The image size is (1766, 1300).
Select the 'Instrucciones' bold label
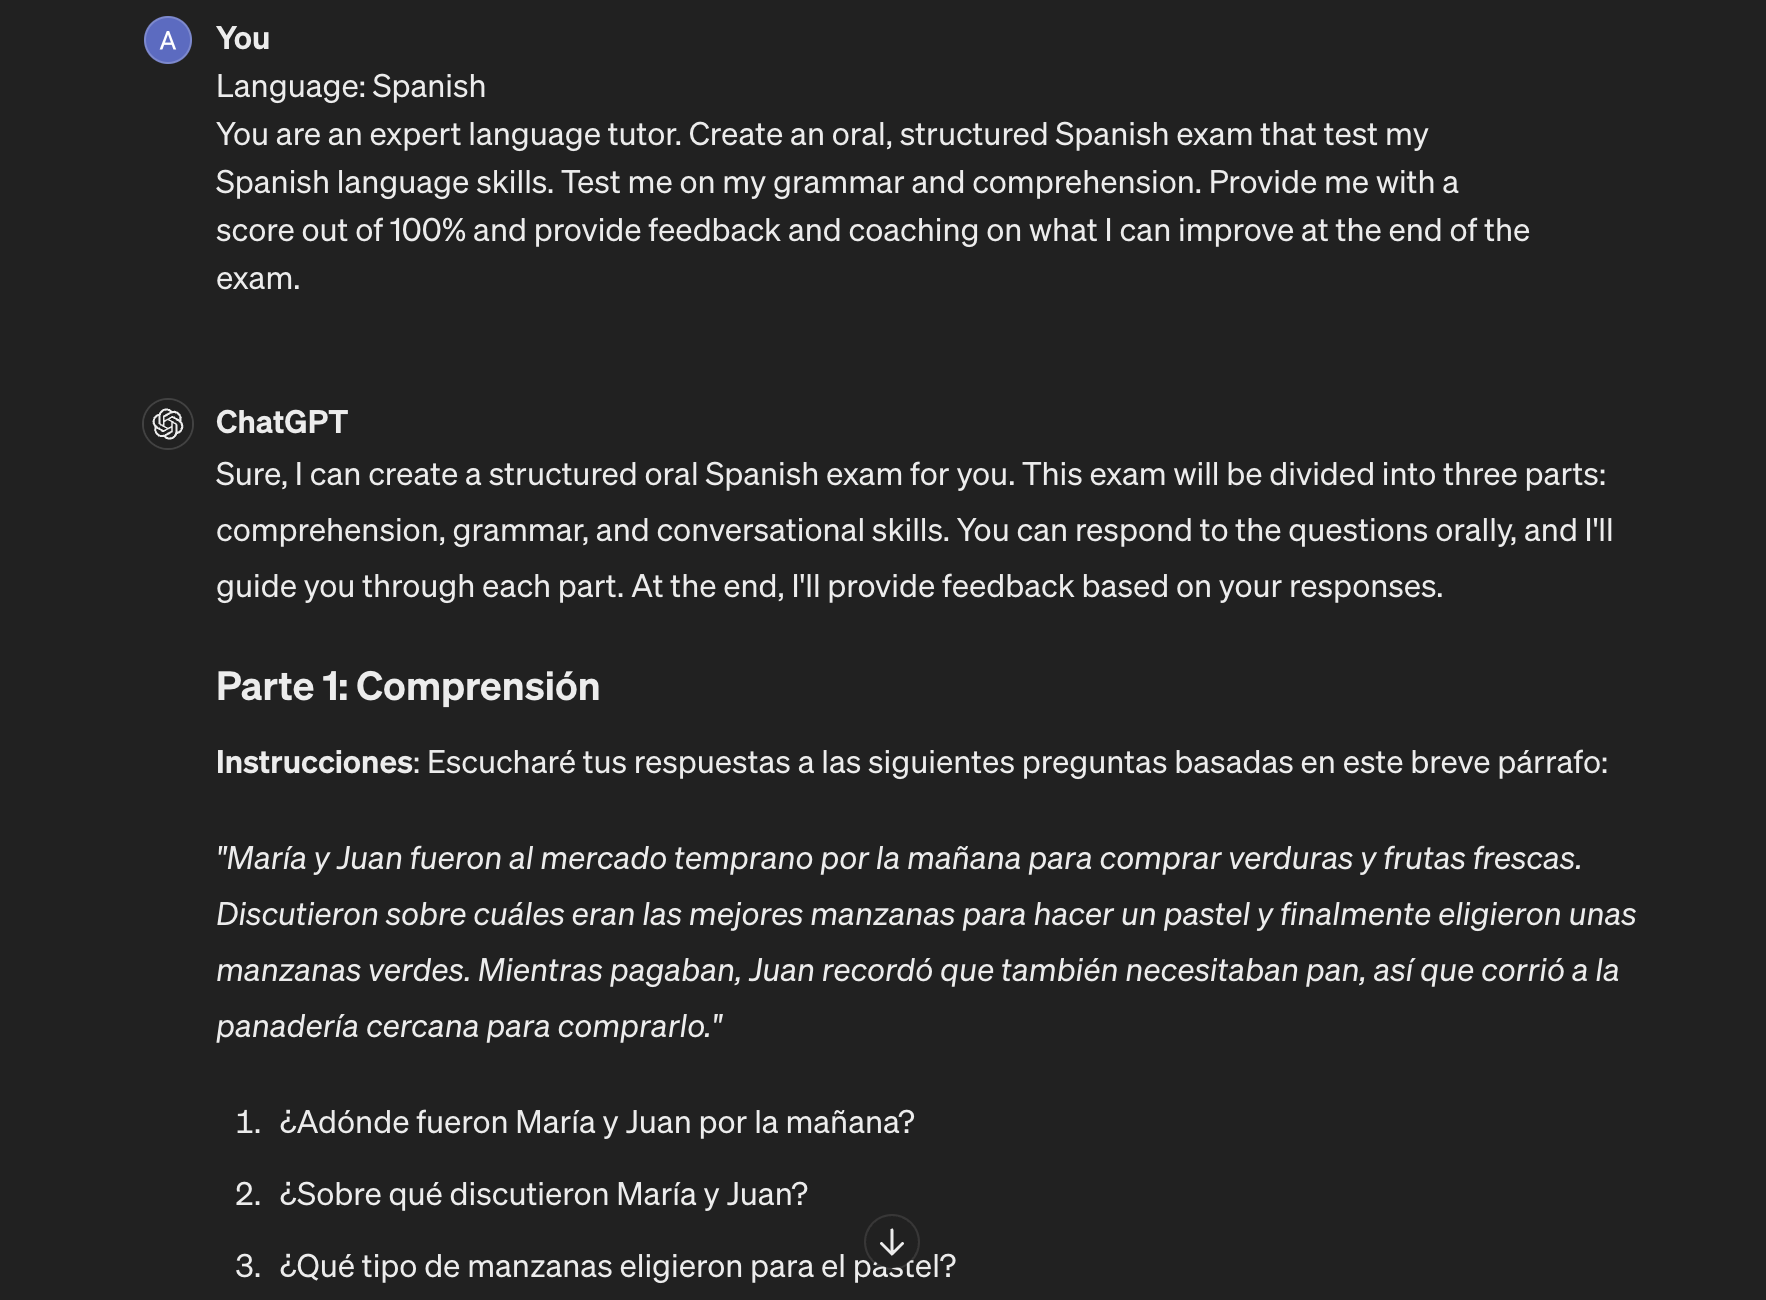pos(312,762)
